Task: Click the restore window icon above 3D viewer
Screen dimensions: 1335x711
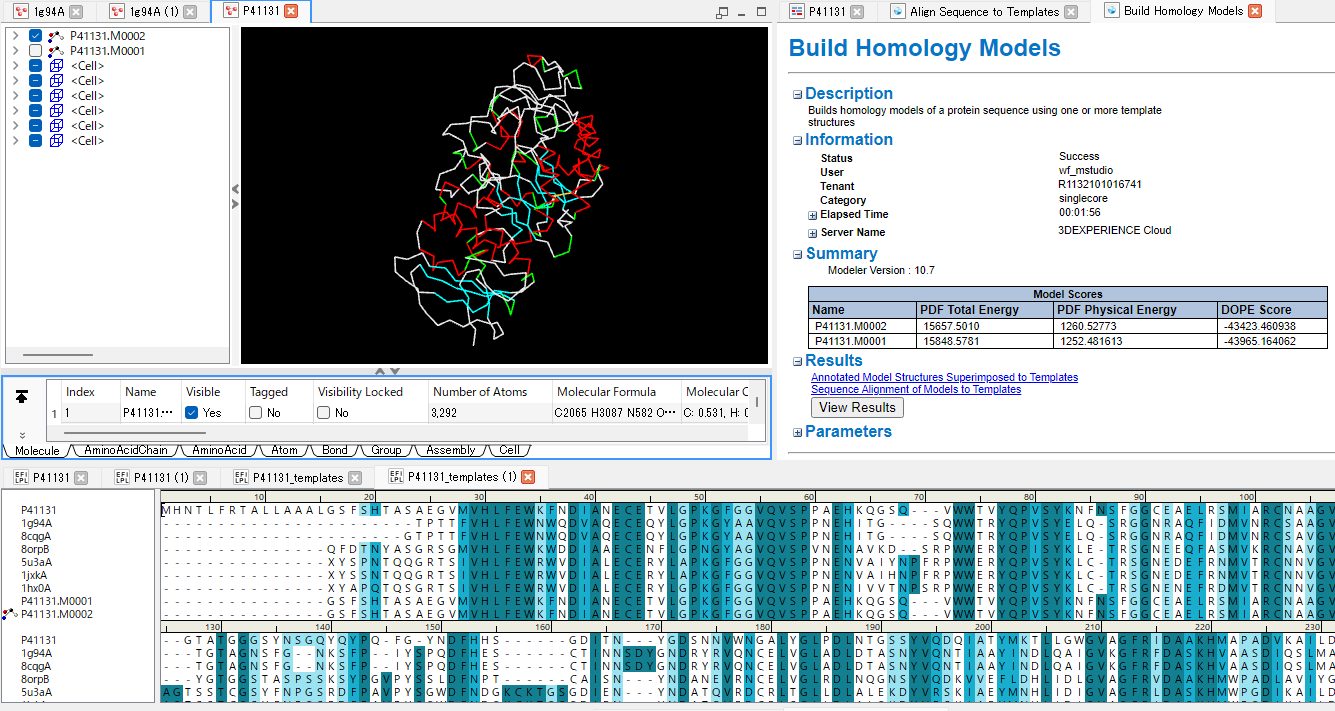Action: point(722,12)
